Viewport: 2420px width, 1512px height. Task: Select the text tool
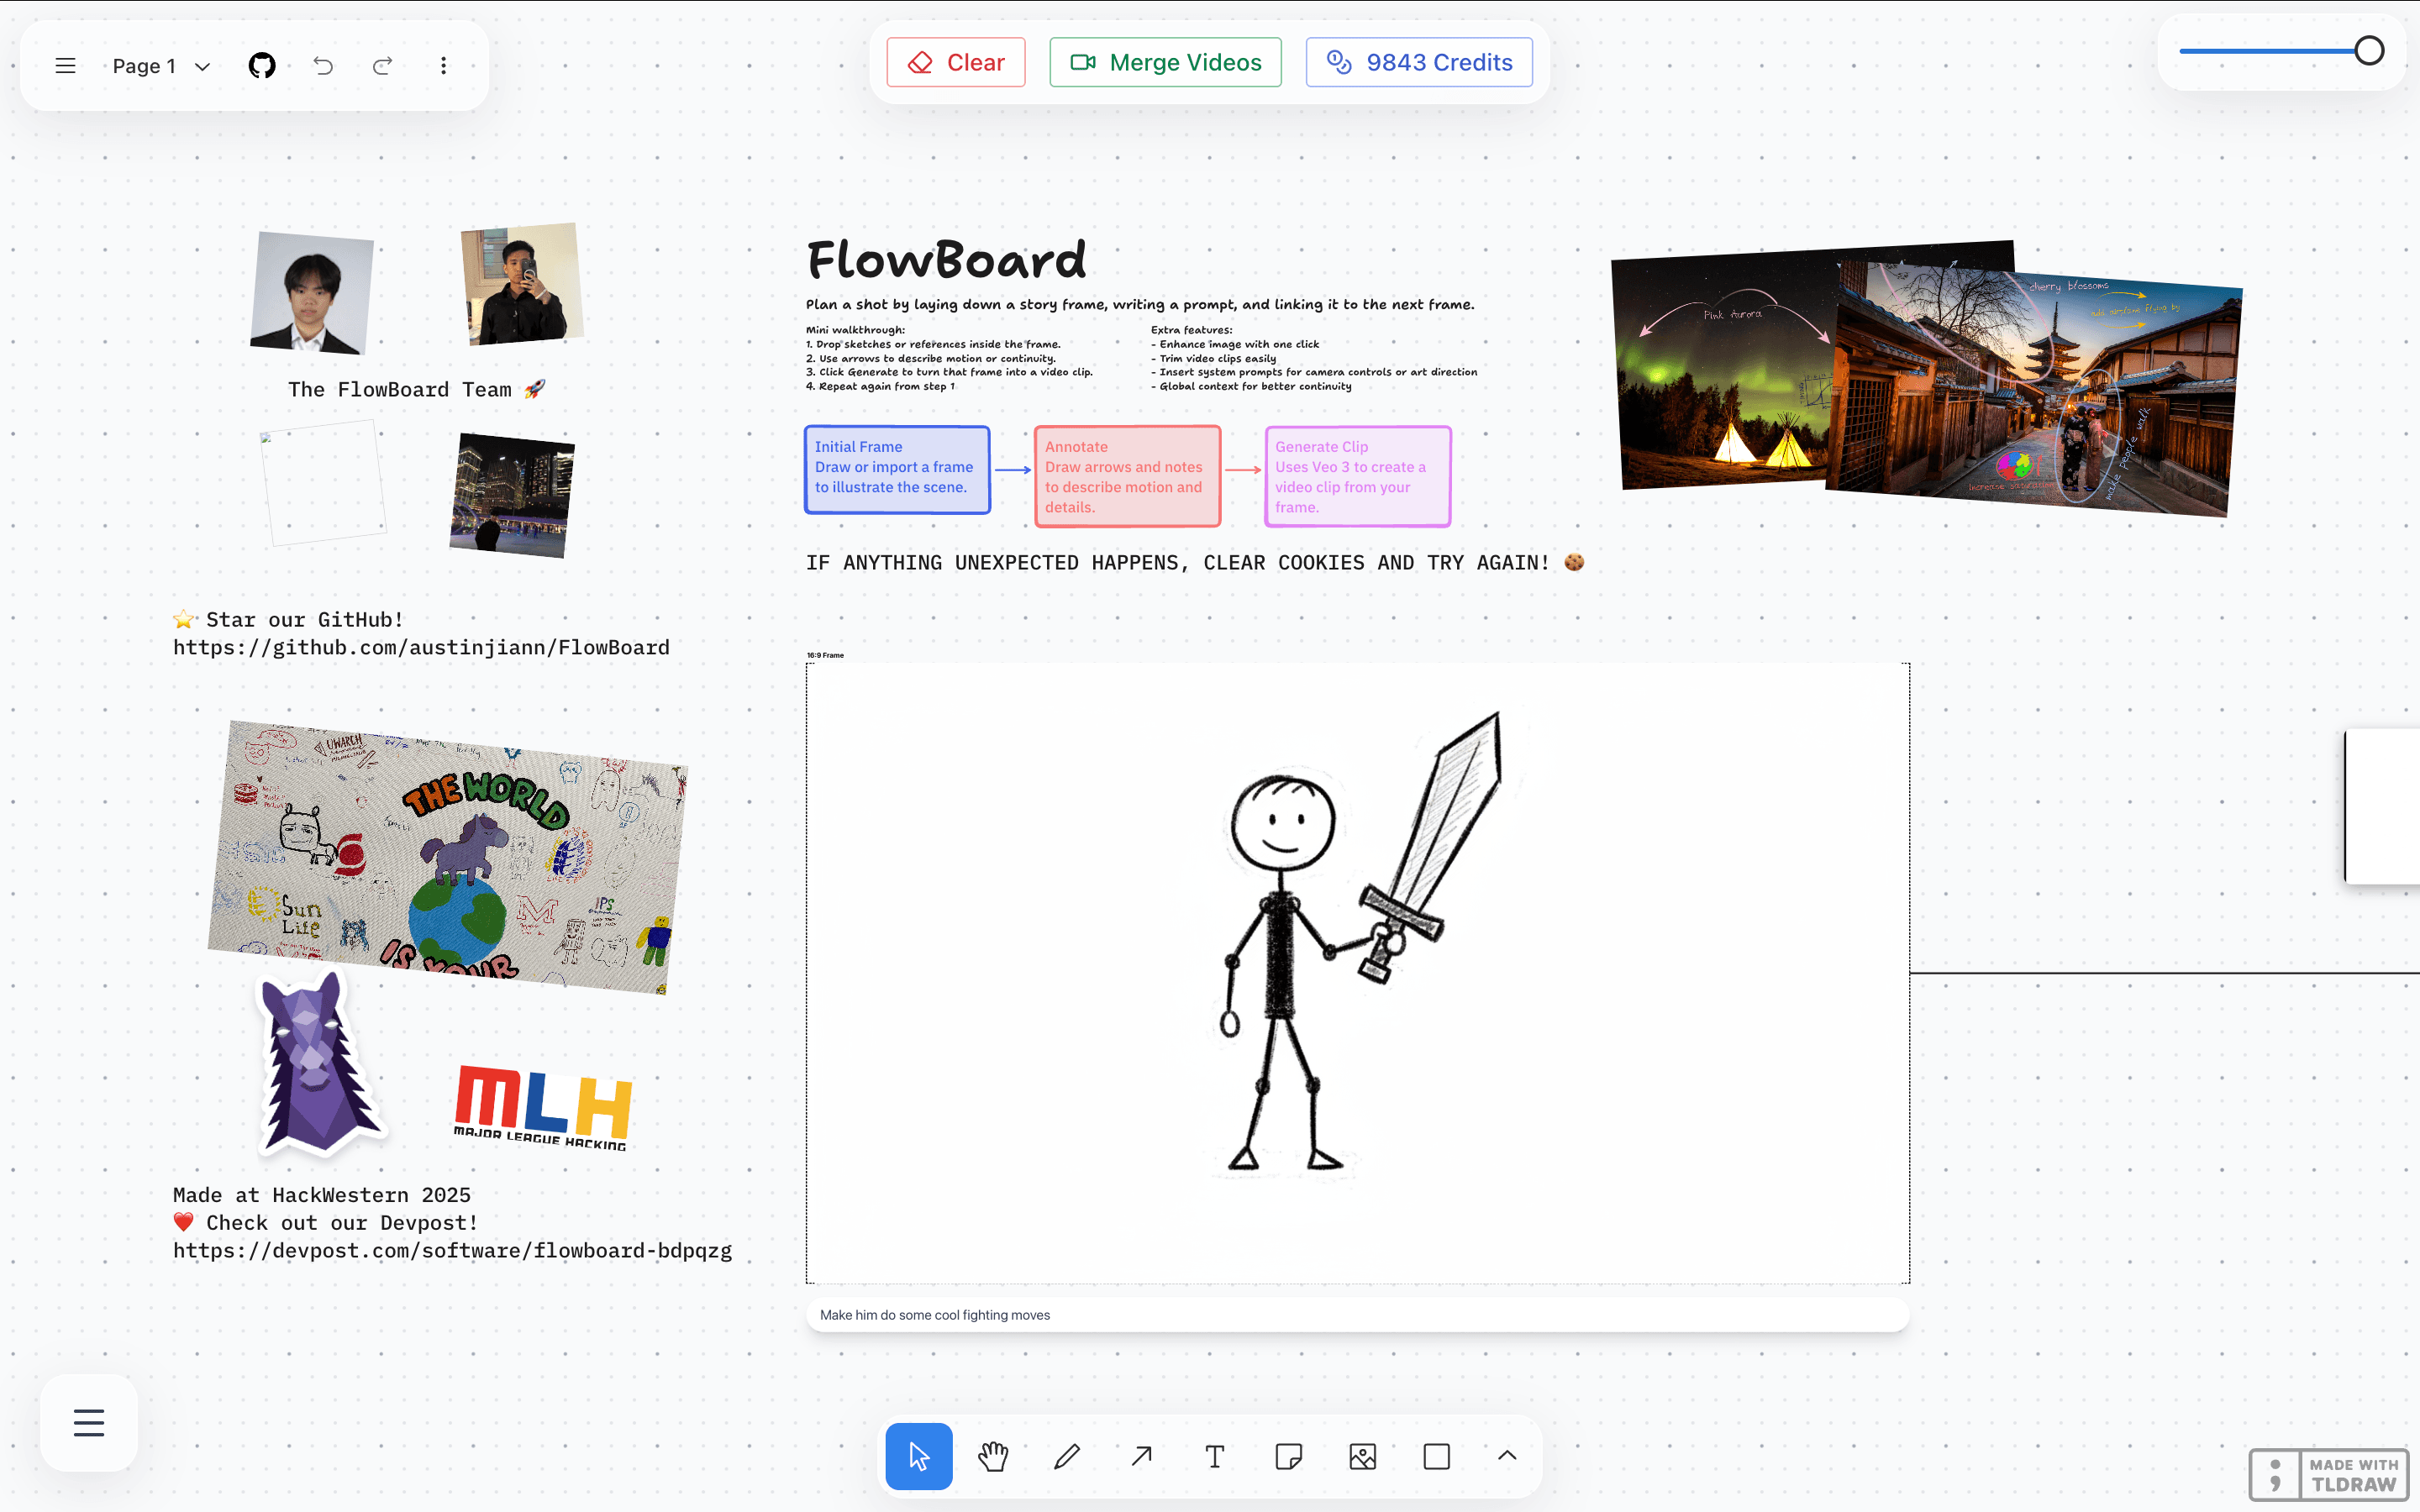tap(1214, 1456)
